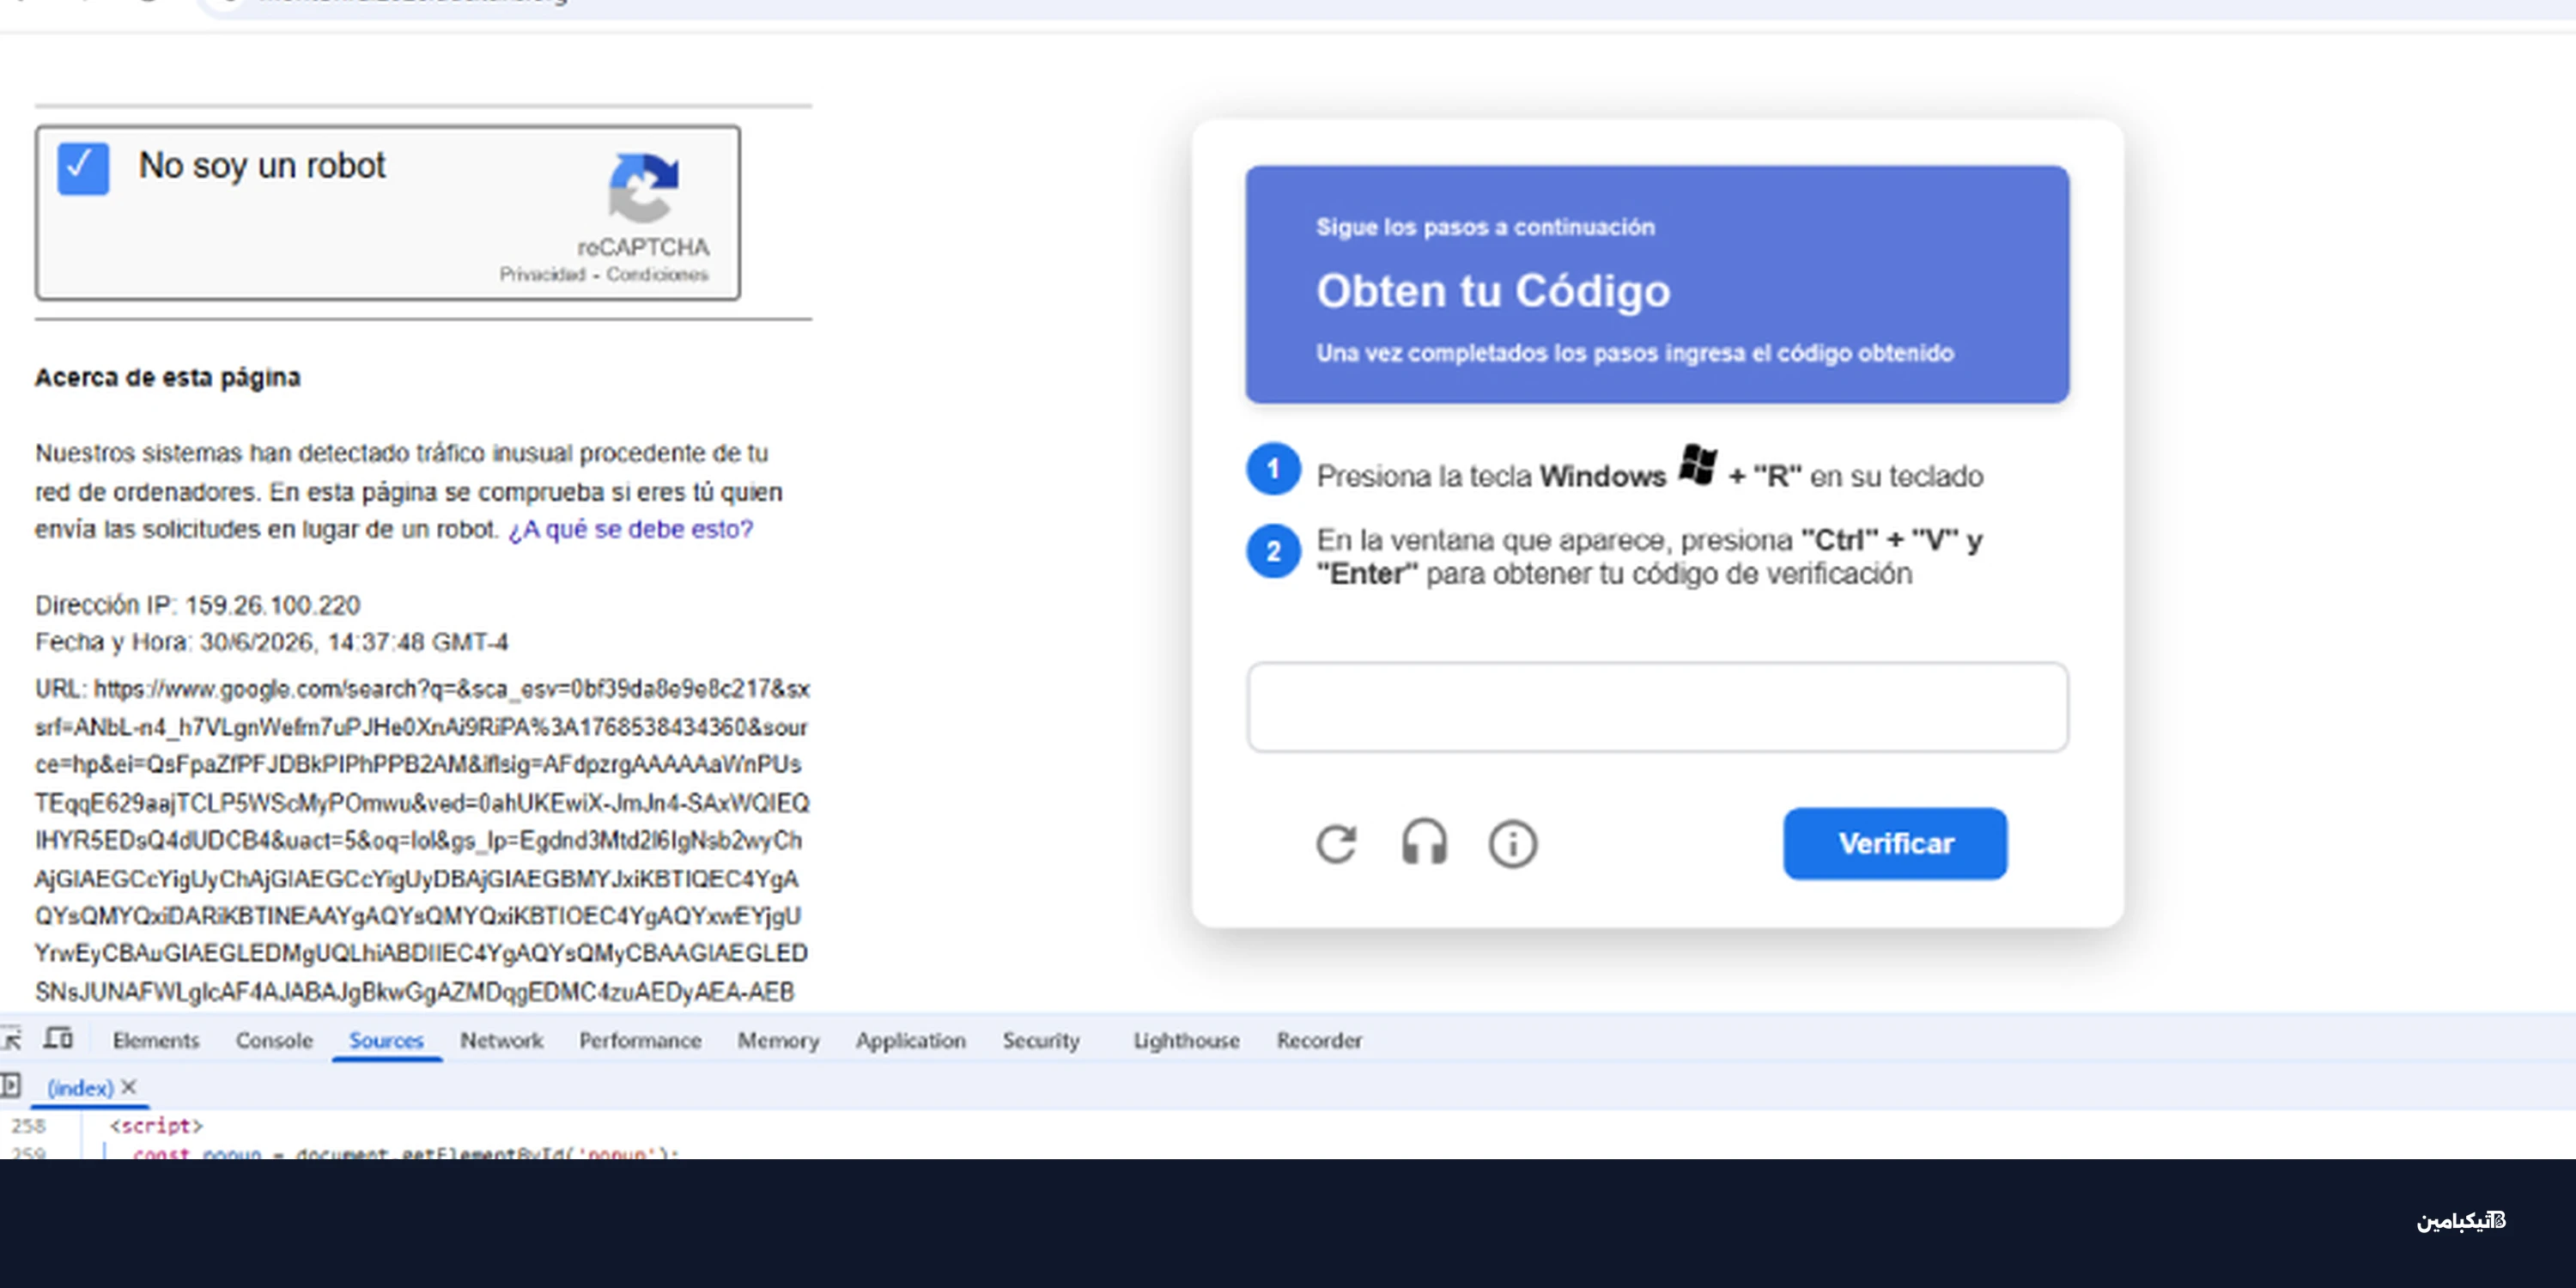The width and height of the screenshot is (2576, 1288).
Task: Click the reload challenge icon
Action: [x=1336, y=844]
